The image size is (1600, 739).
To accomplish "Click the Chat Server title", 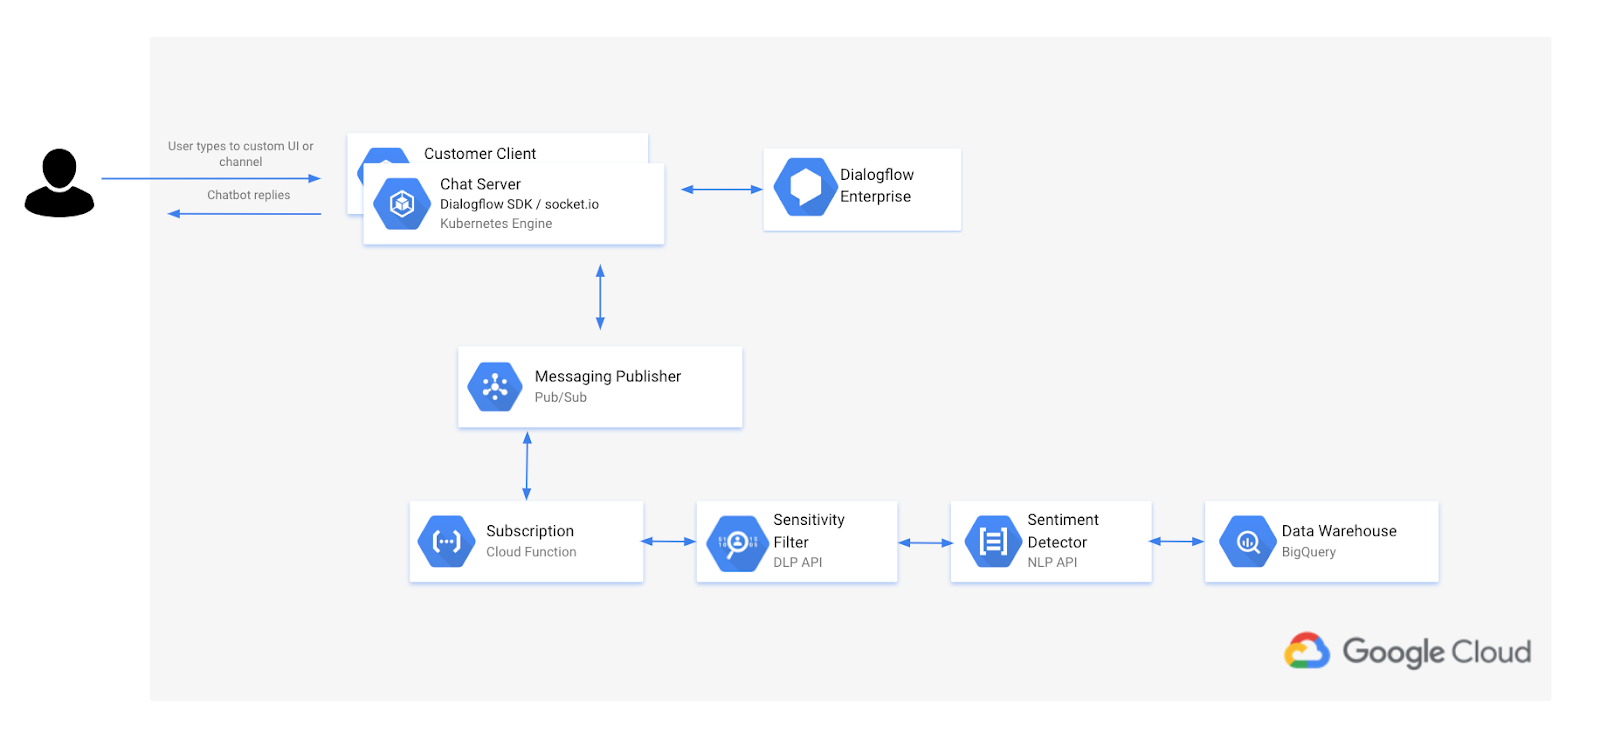I will (x=480, y=184).
